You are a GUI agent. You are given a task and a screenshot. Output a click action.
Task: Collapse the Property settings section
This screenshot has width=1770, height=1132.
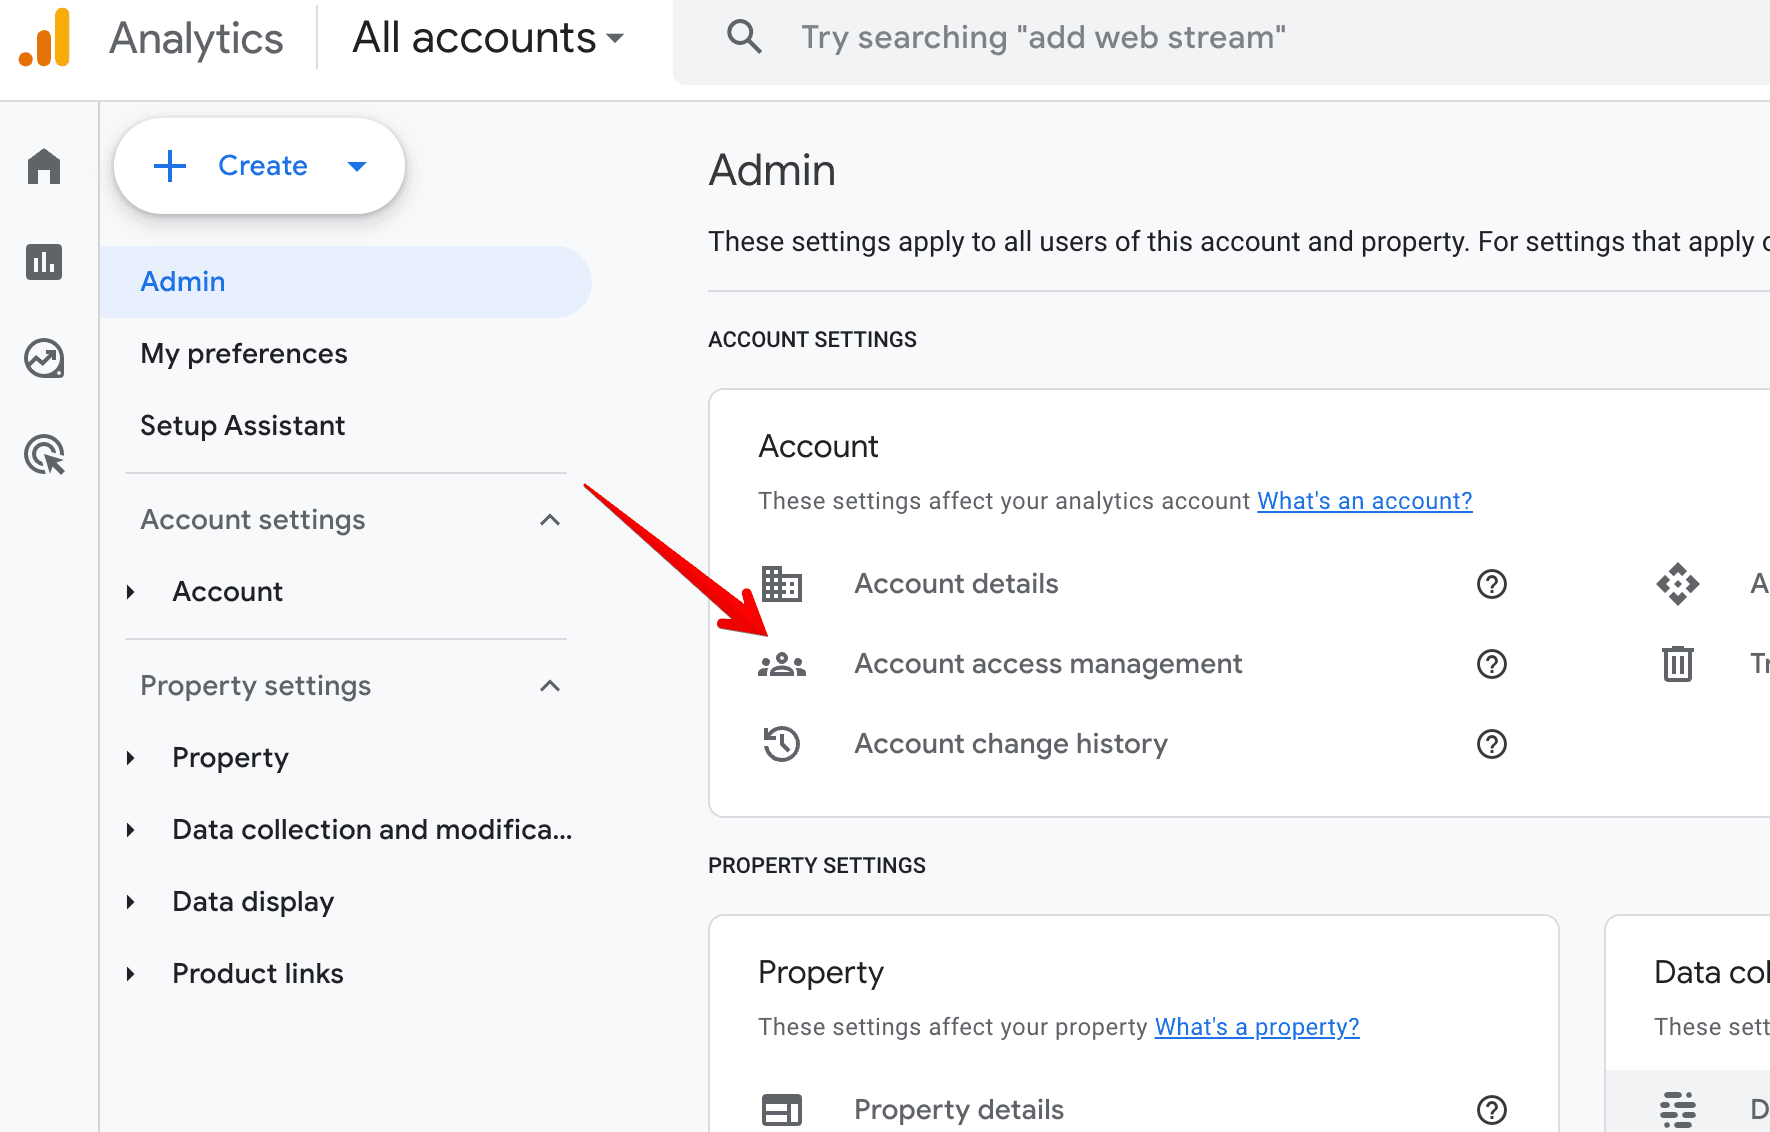pos(550,686)
